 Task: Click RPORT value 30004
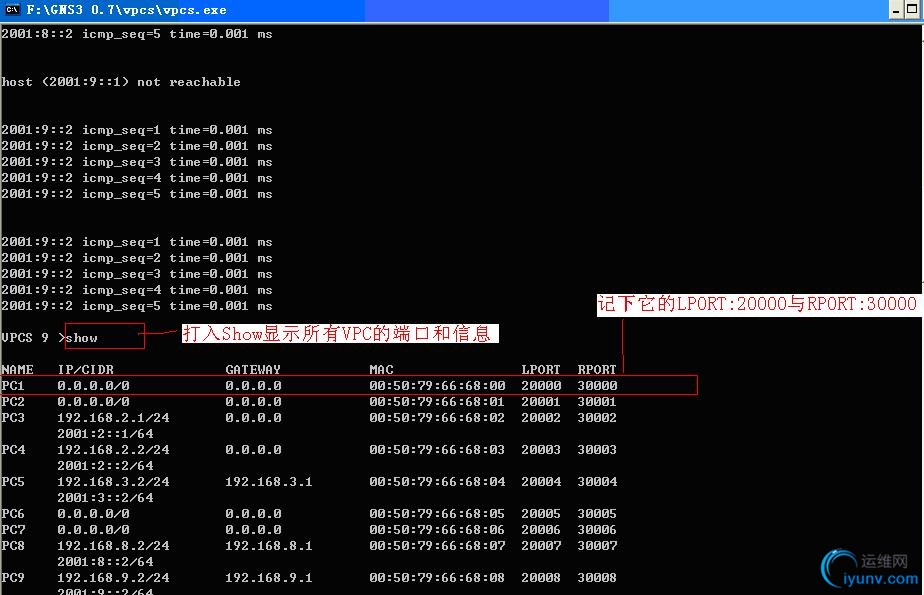[597, 481]
